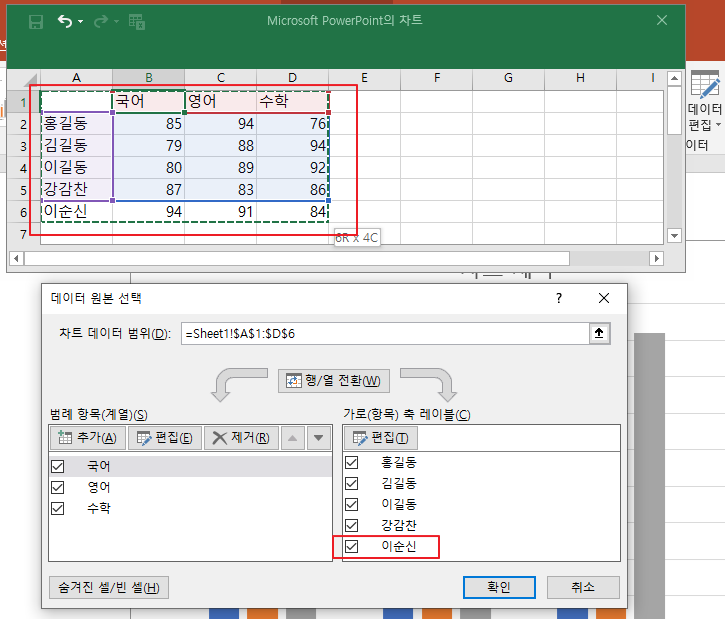Click the dialog help question mark

(559, 298)
